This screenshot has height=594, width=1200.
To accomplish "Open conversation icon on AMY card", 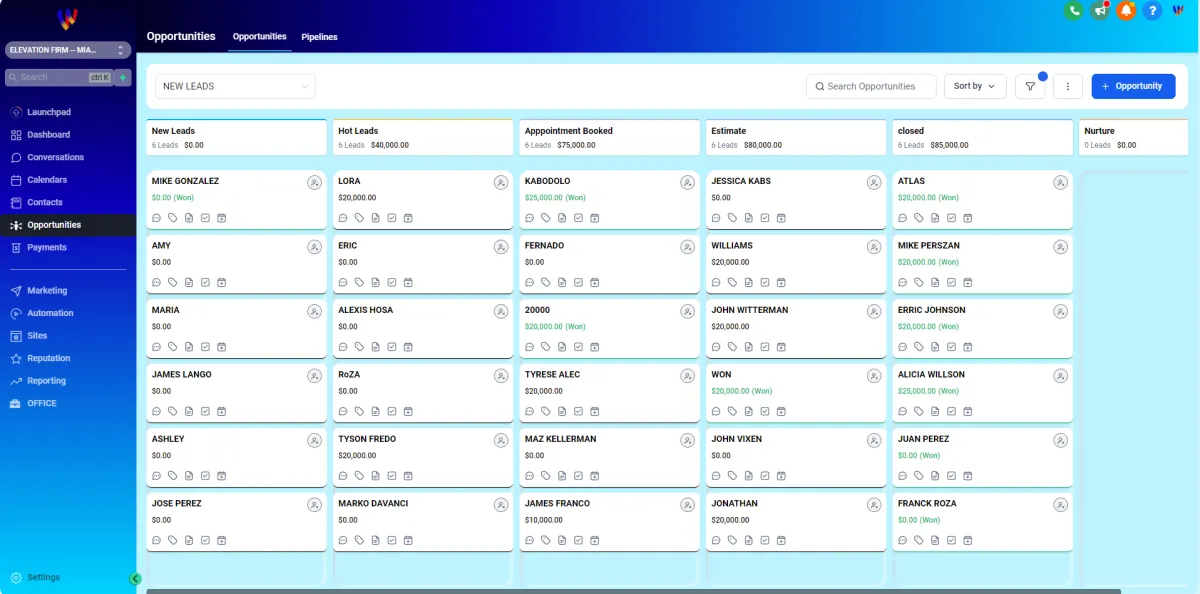I will [157, 282].
